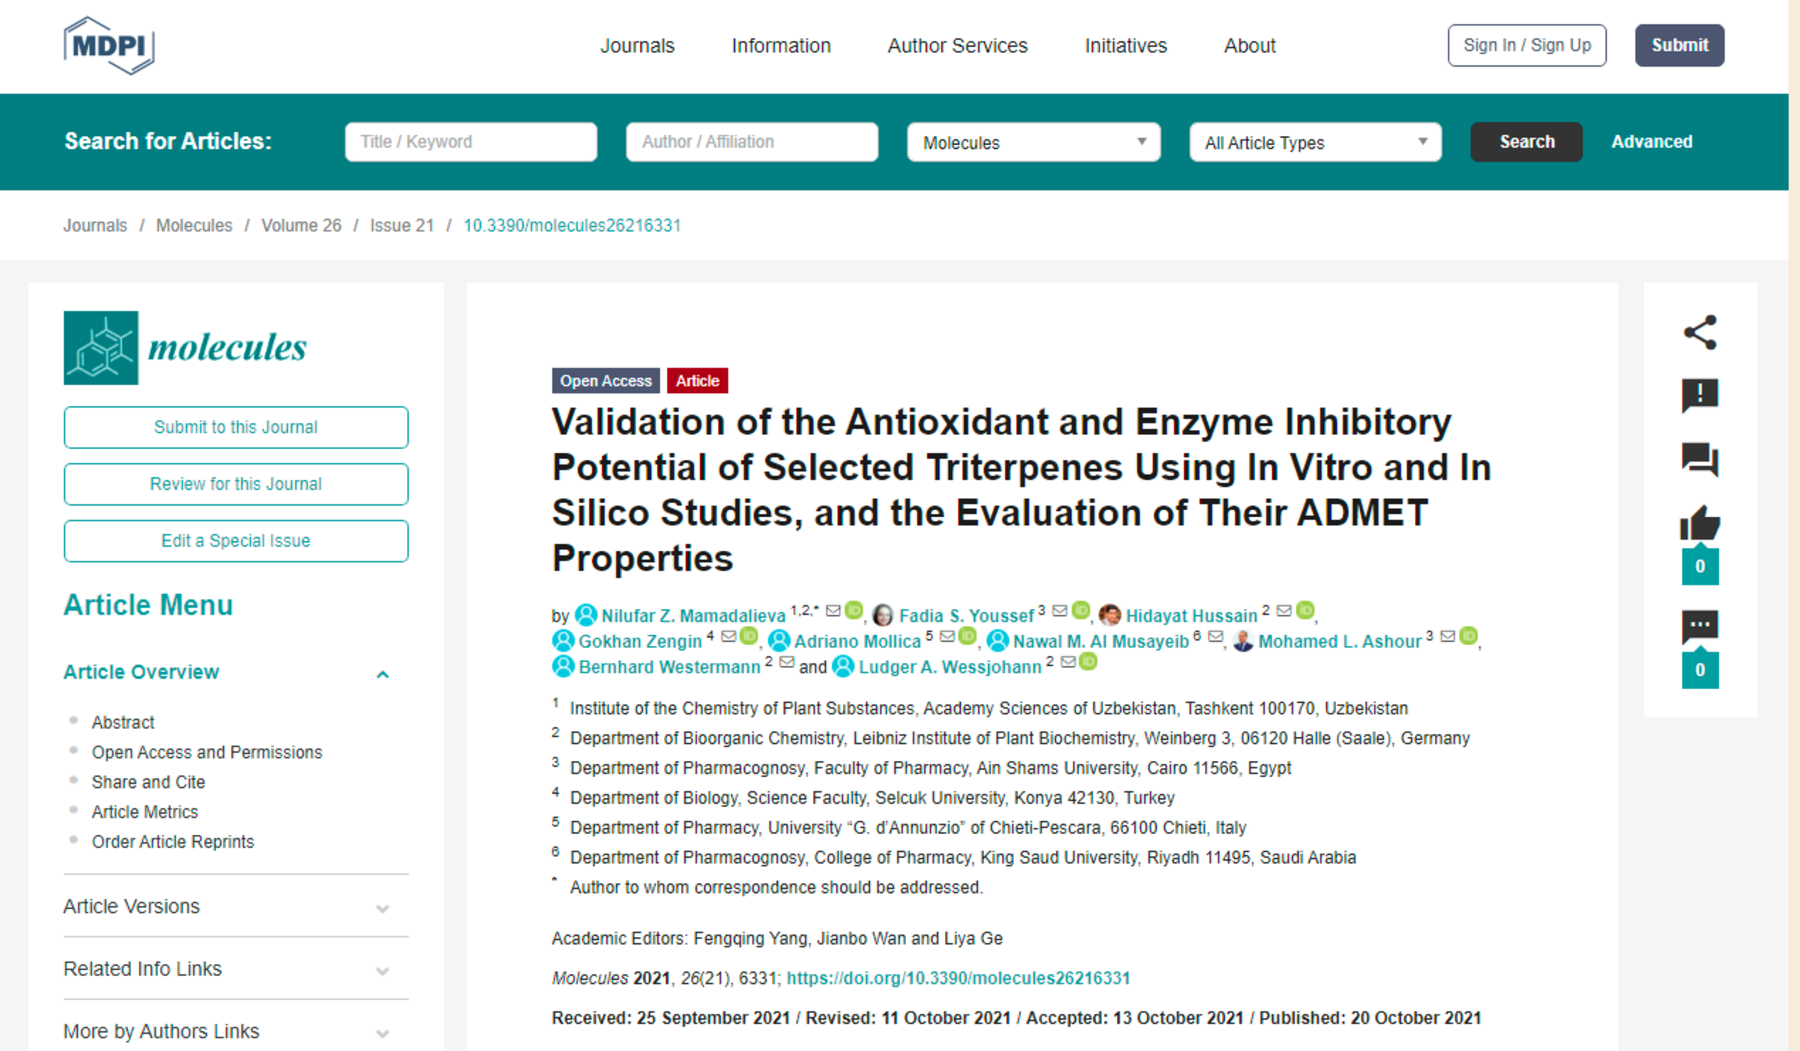Click Mohamed L. Ashour's profile photo

tap(1243, 641)
